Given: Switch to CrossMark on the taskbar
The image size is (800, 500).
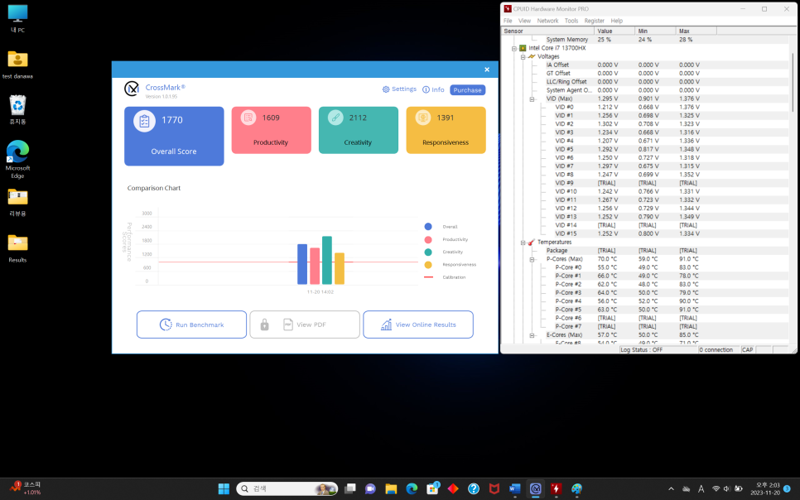Looking at the screenshot, I should point(535,489).
